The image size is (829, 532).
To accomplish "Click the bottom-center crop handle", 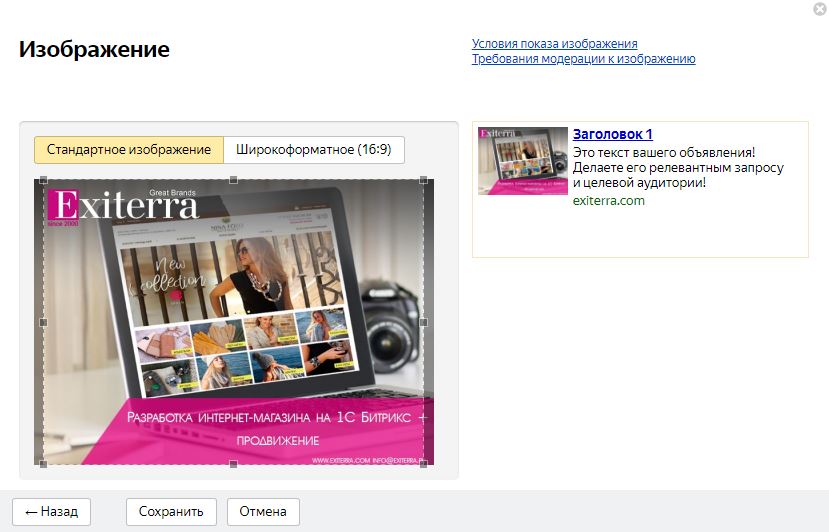I will (x=233, y=463).
